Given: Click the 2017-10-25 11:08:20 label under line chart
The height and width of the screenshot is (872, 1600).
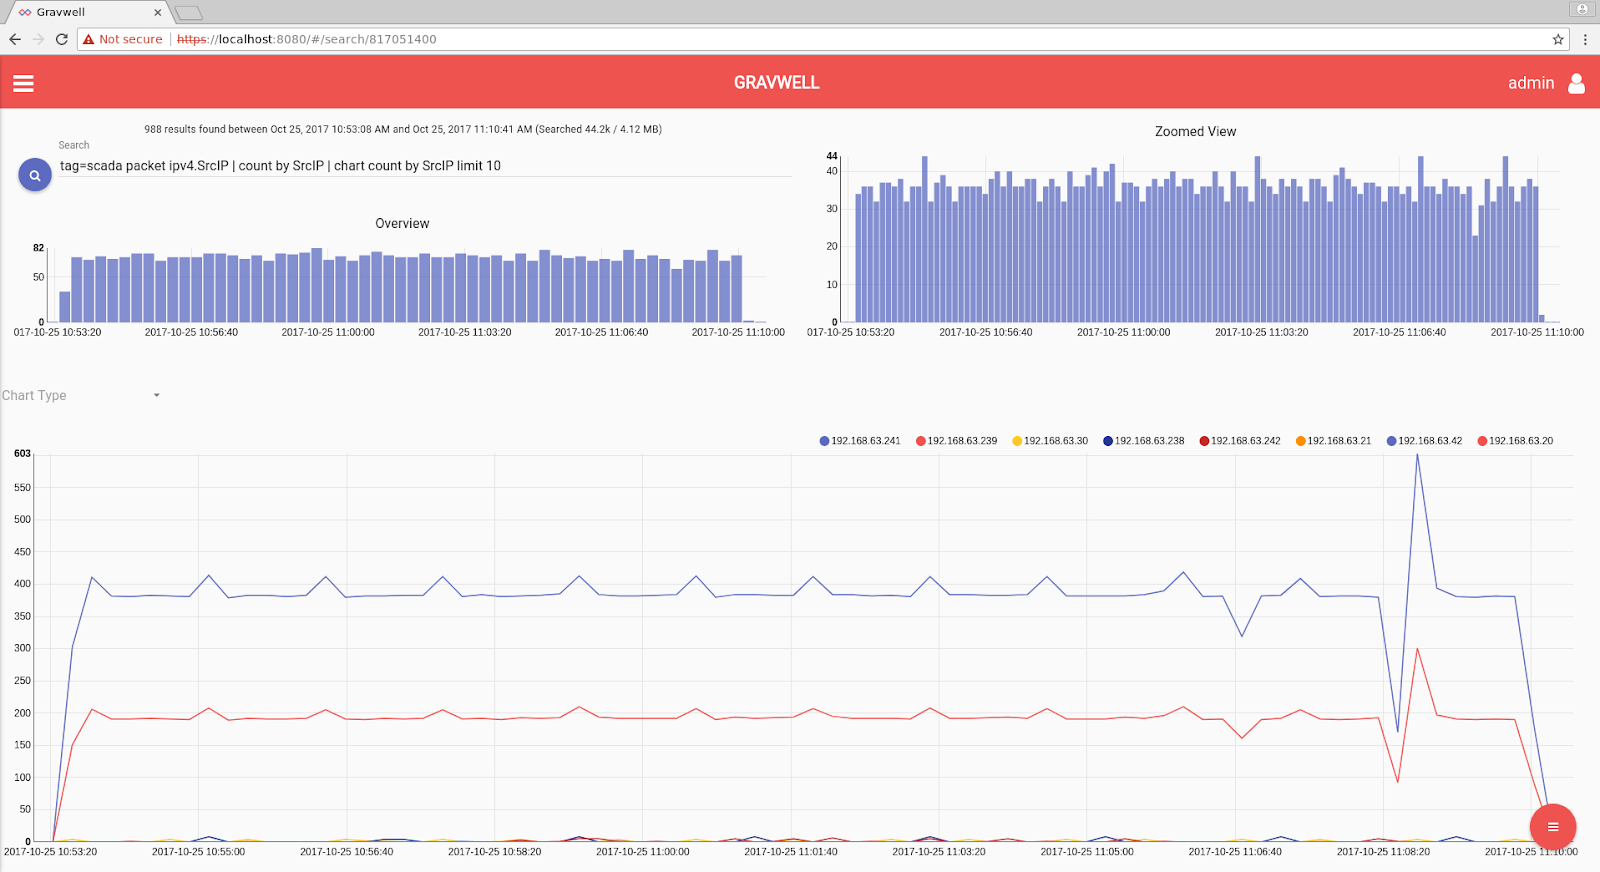Looking at the screenshot, I should click(1383, 852).
